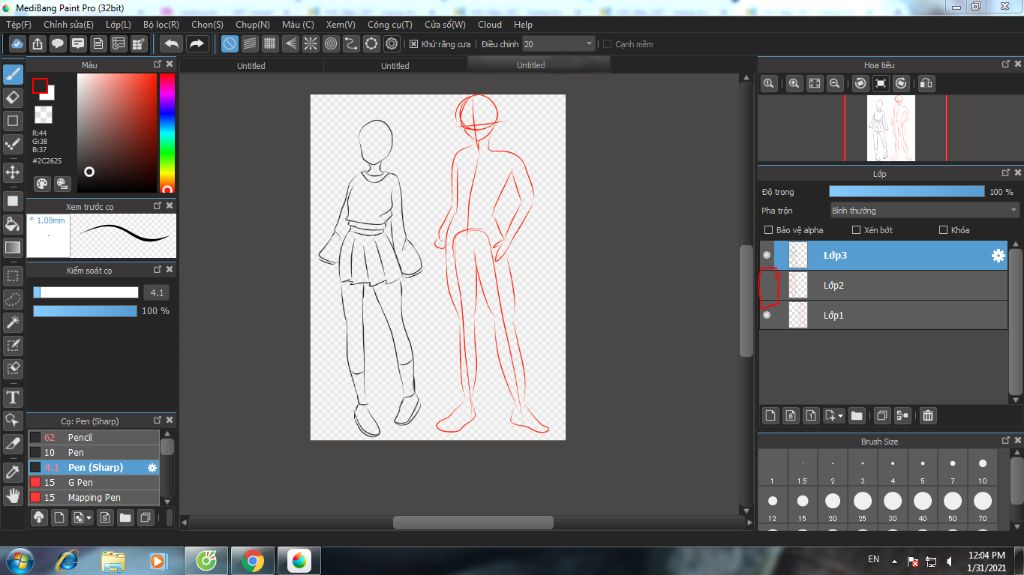
Task: Check the Khóa lock option
Action: point(943,230)
